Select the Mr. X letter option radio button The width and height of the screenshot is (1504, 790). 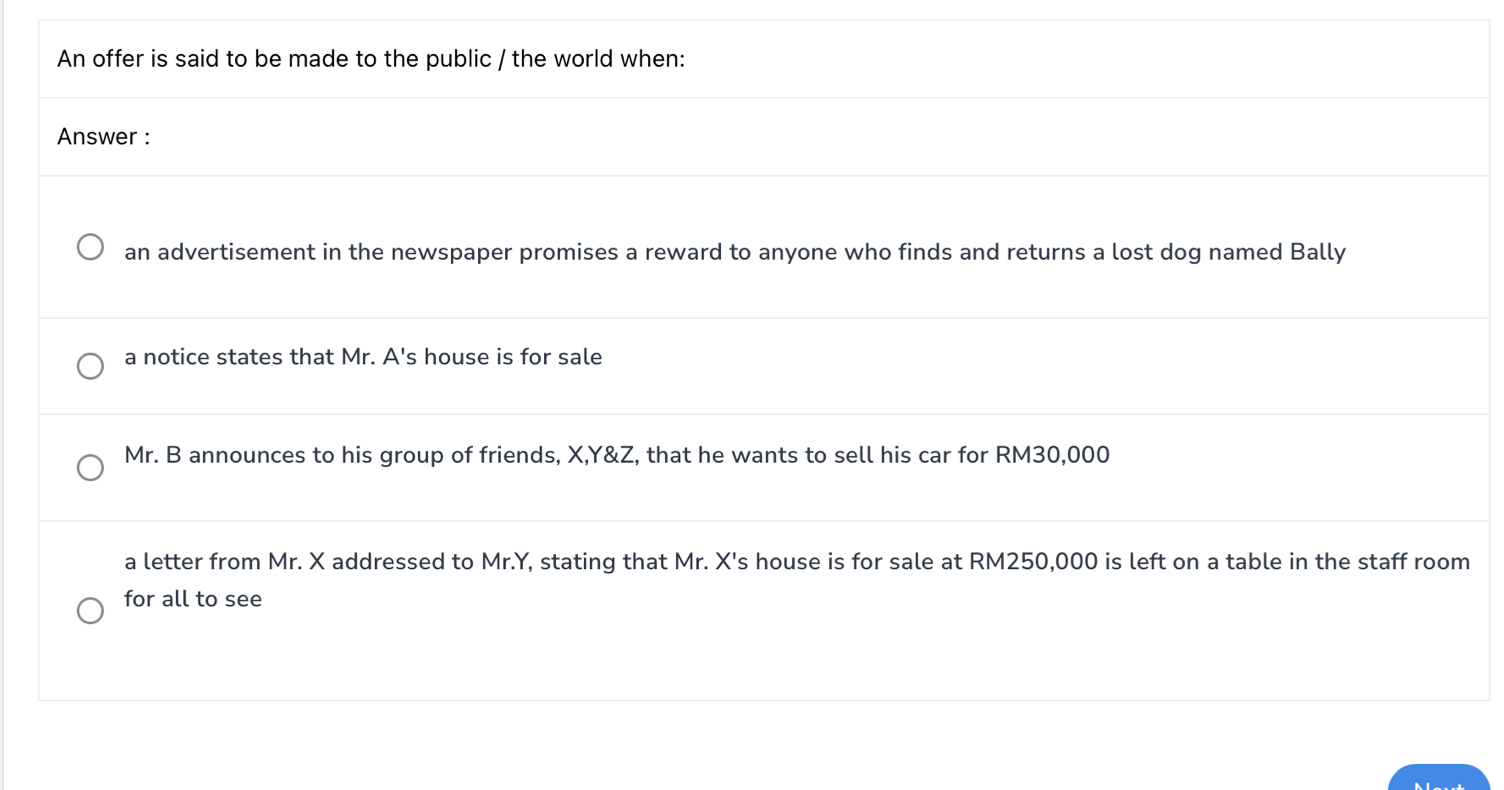[90, 611]
